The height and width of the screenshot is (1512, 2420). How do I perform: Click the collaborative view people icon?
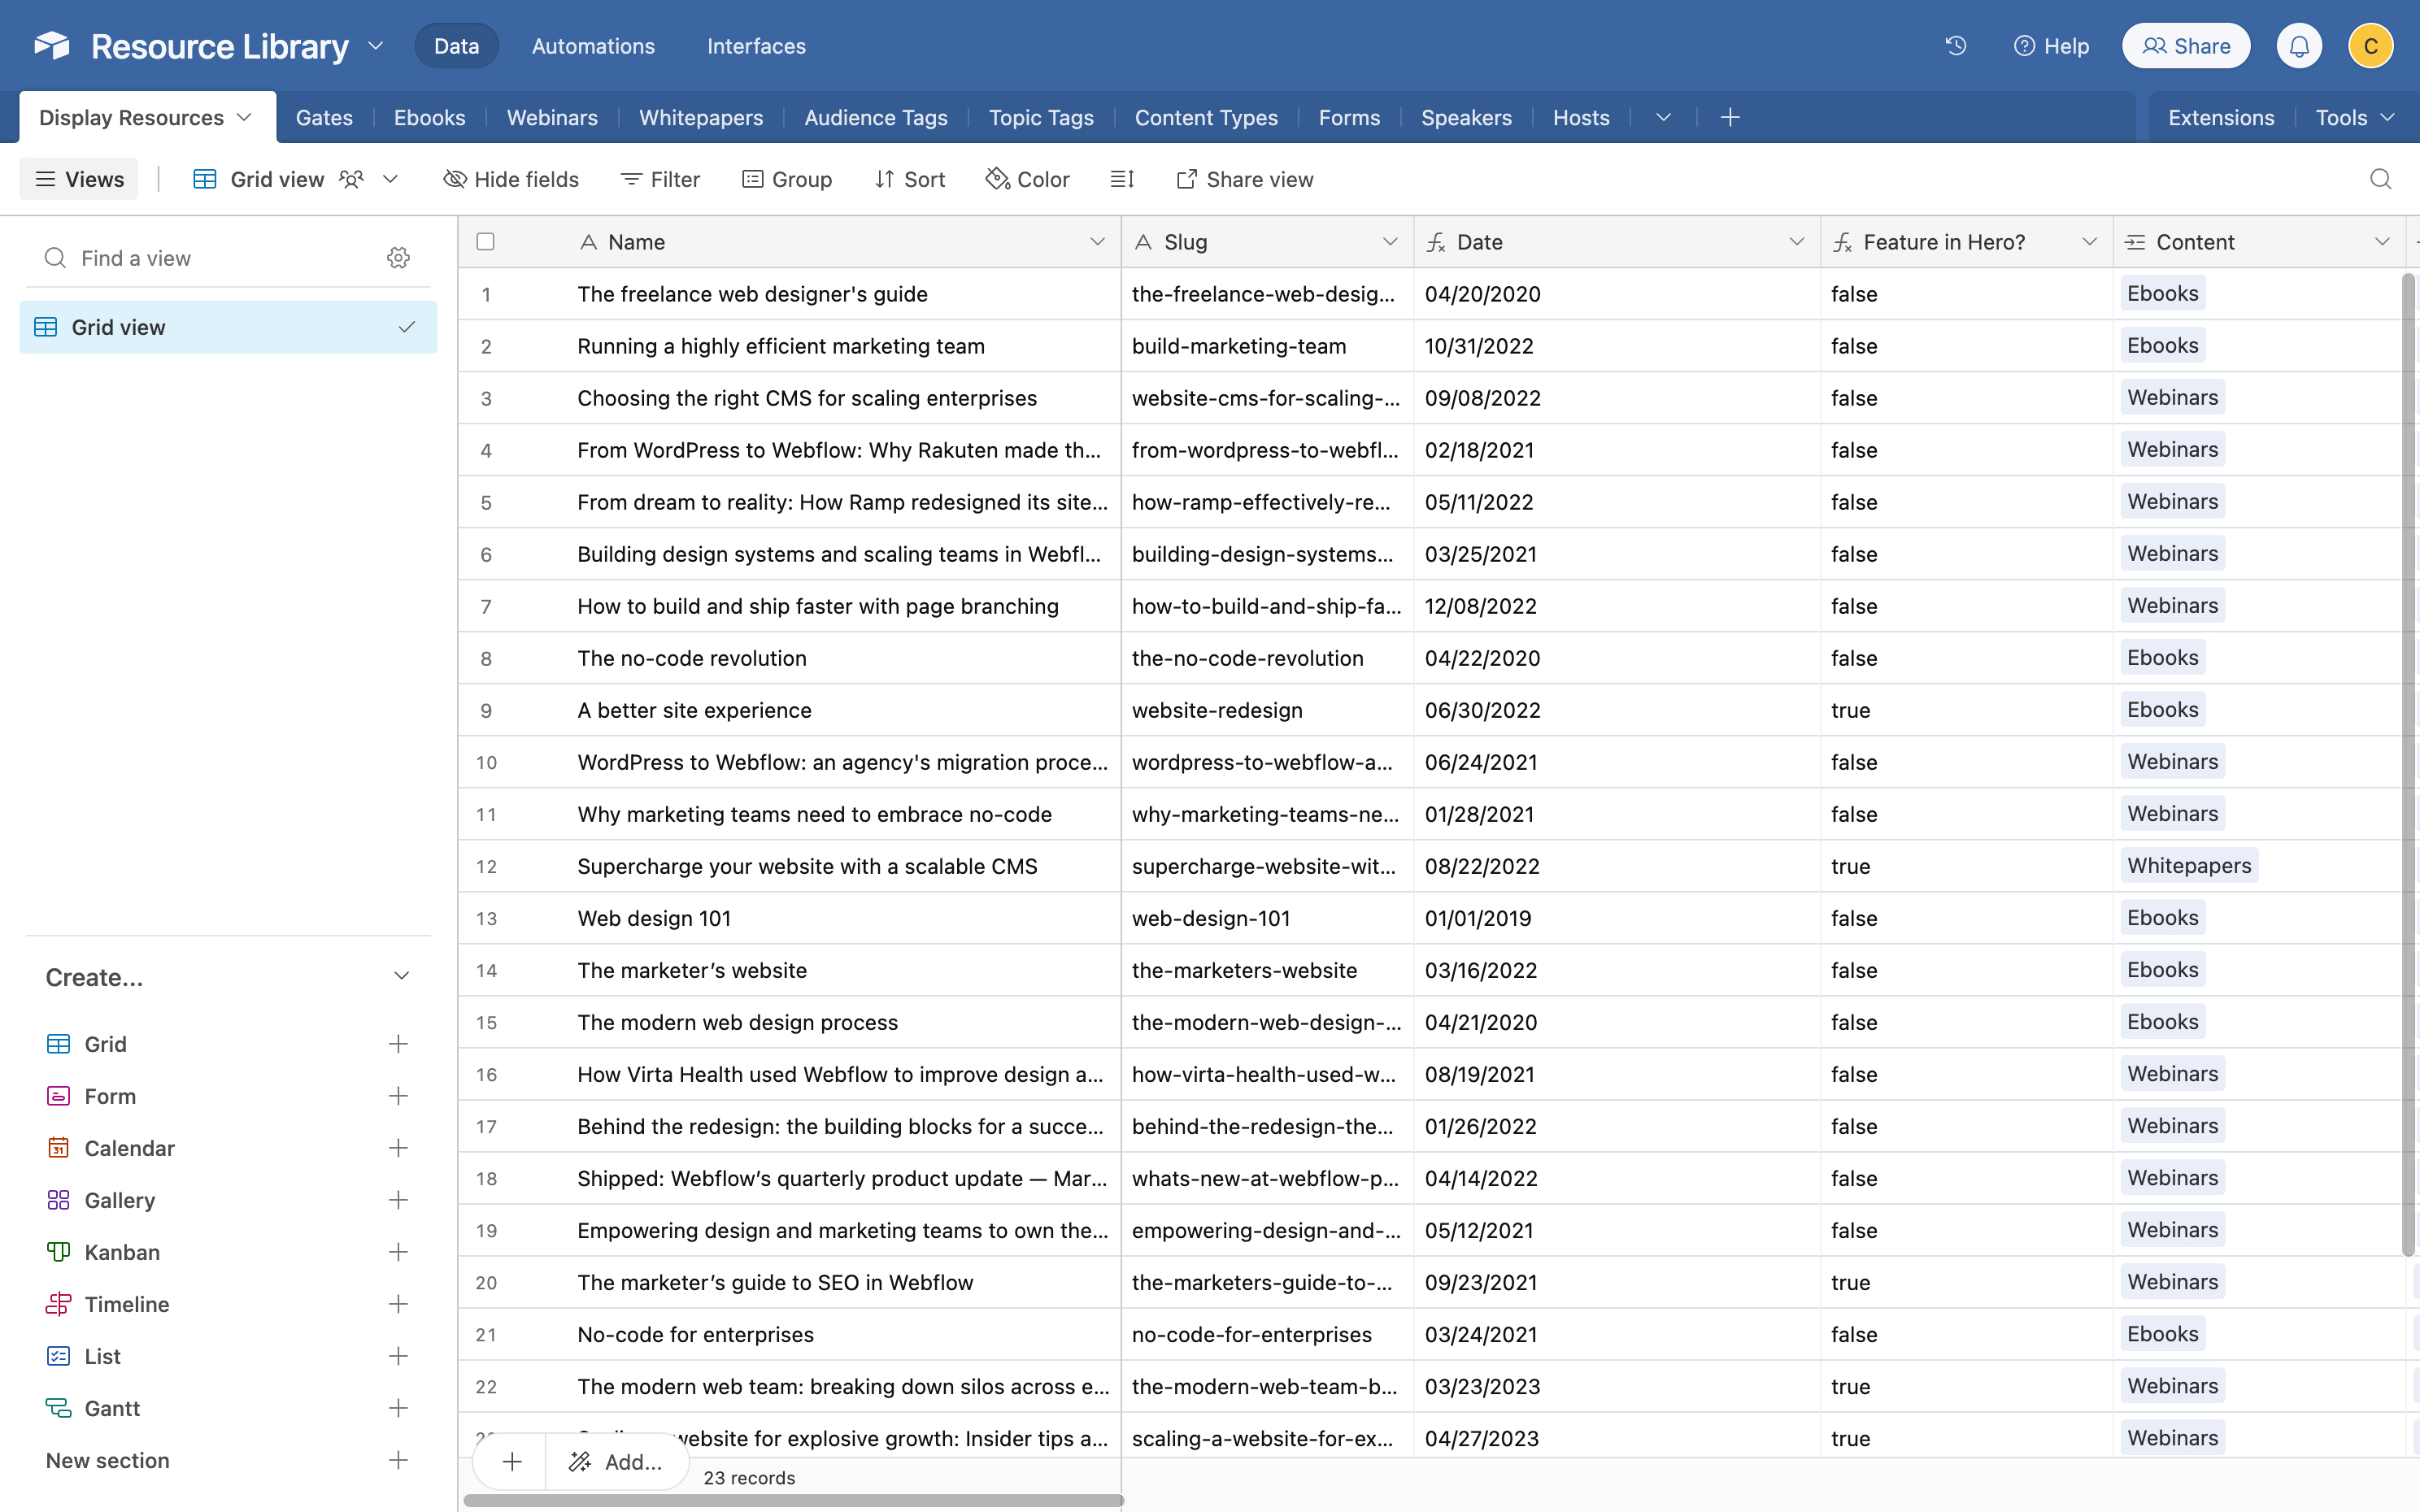(351, 179)
